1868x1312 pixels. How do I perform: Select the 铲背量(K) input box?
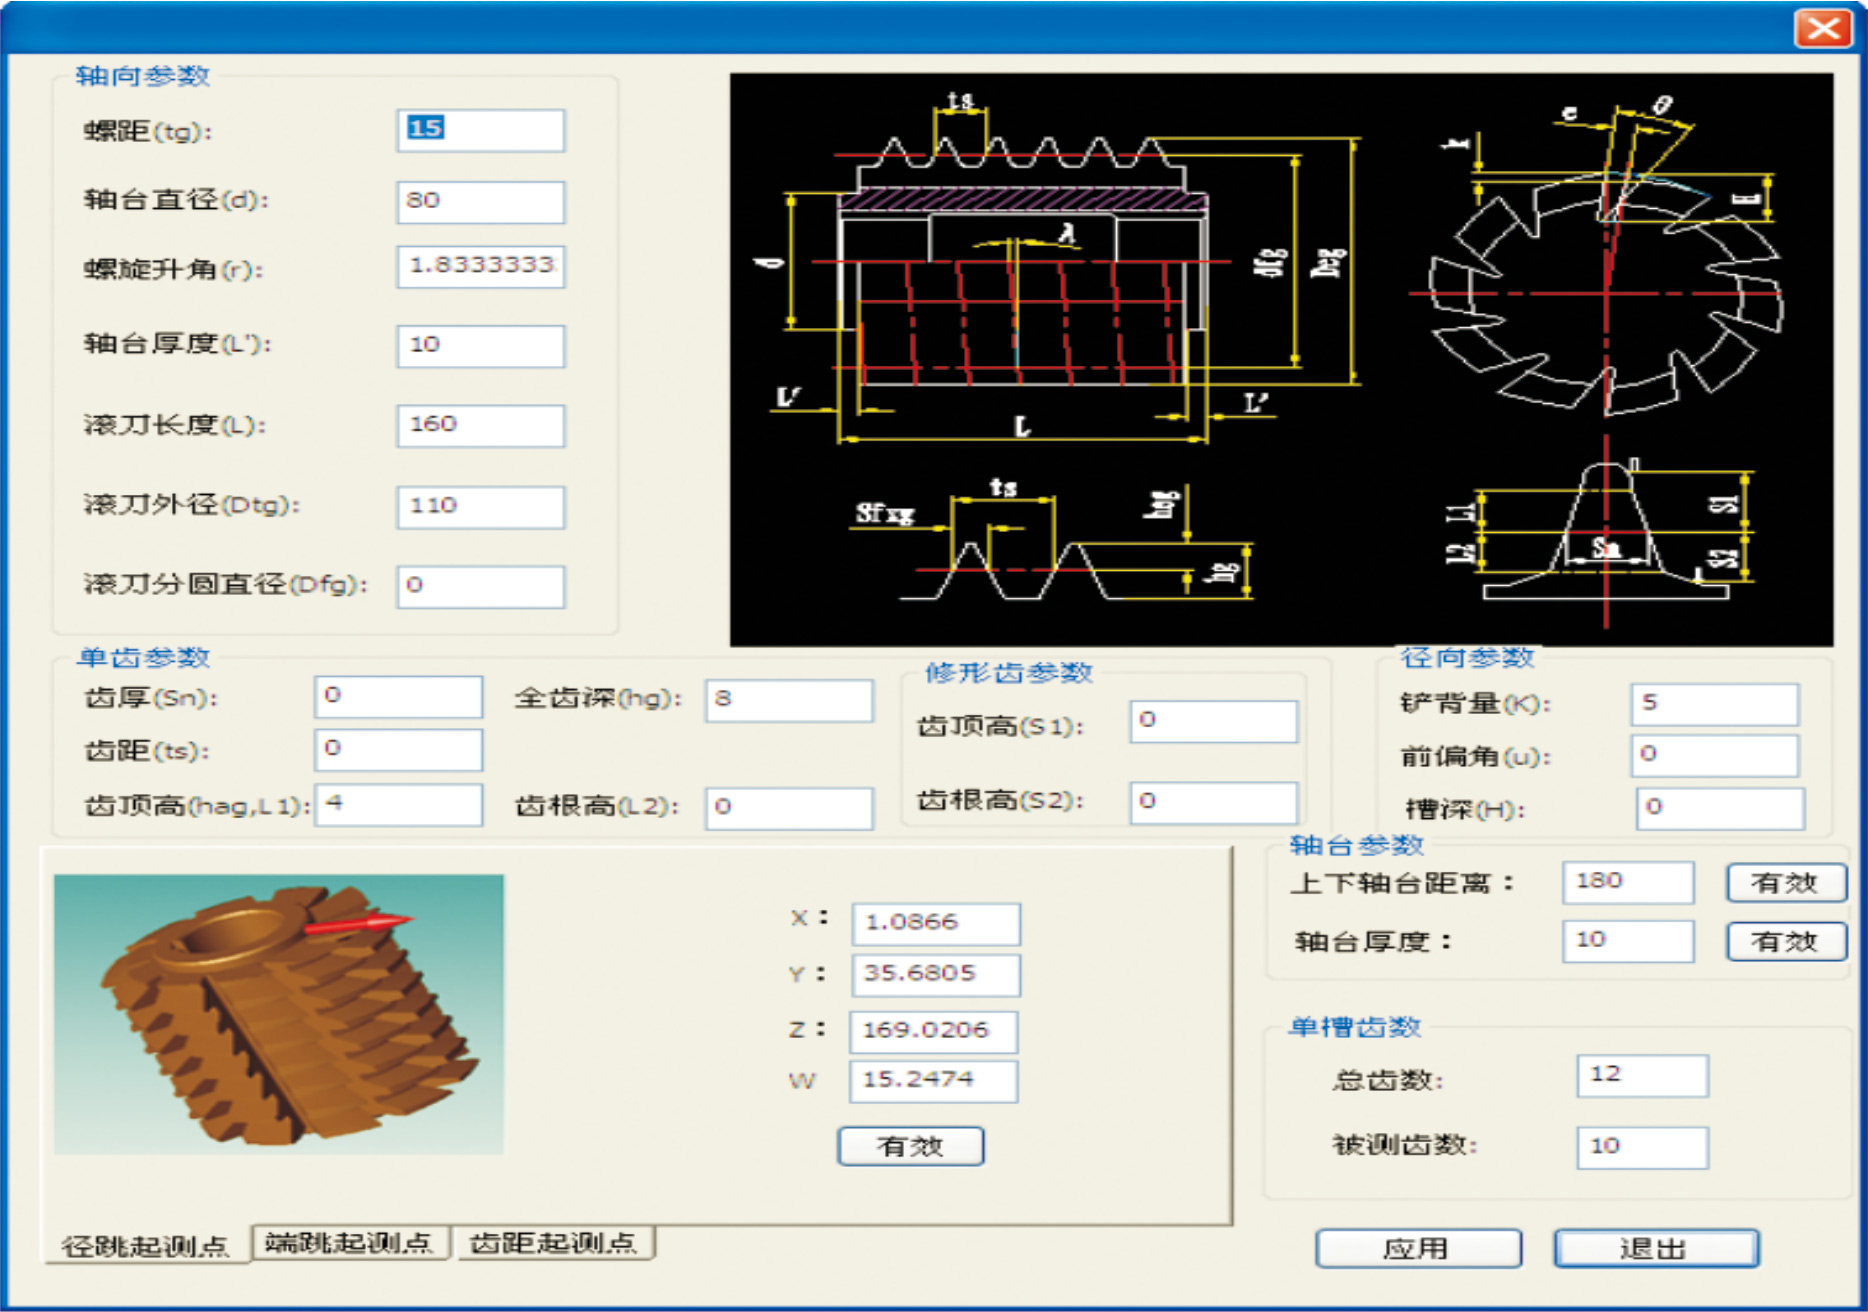1714,704
